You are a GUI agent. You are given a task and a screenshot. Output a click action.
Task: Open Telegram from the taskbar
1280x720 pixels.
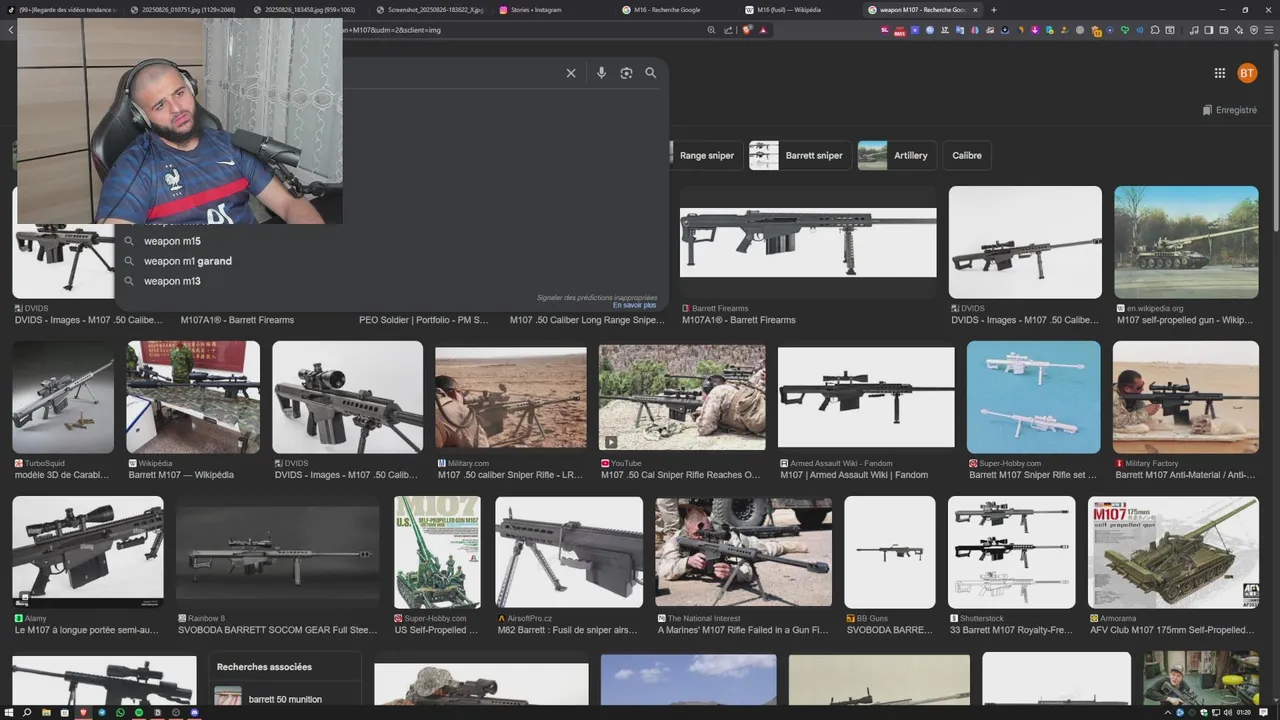(102, 712)
